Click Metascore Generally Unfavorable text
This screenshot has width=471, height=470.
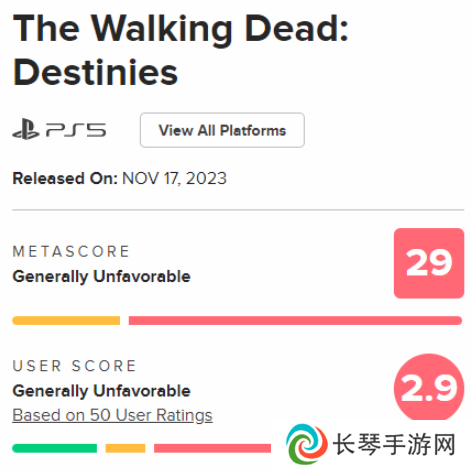point(101,277)
